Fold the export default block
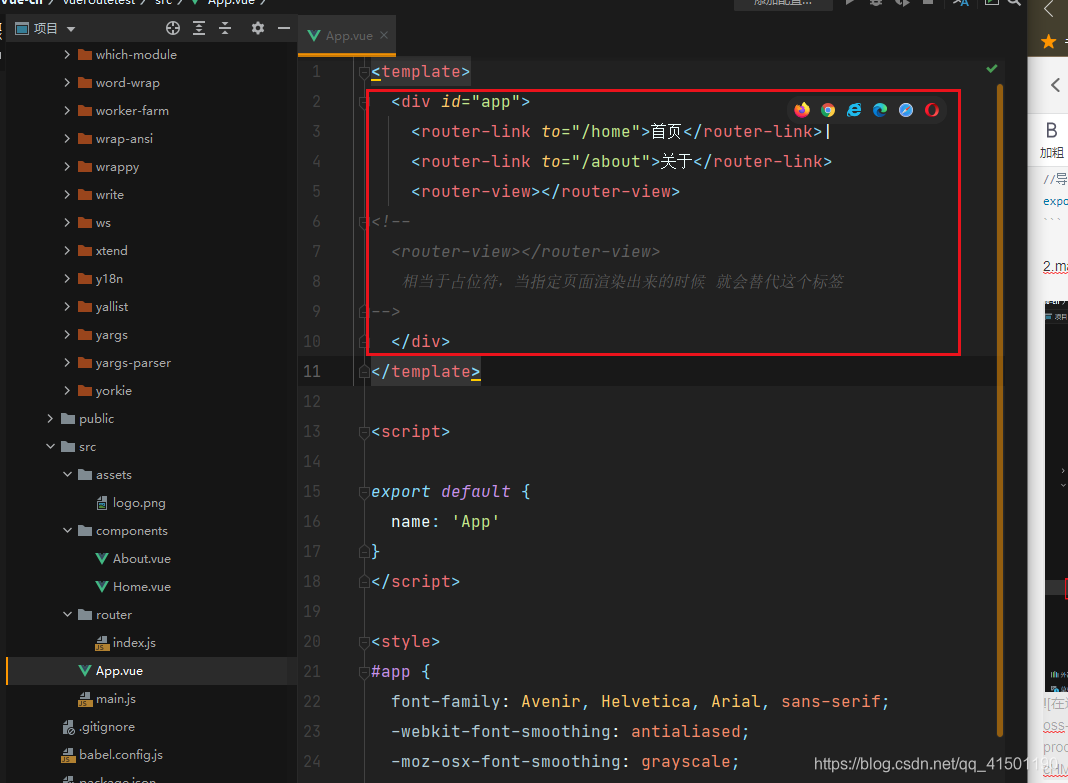1068x783 pixels. click(x=364, y=492)
